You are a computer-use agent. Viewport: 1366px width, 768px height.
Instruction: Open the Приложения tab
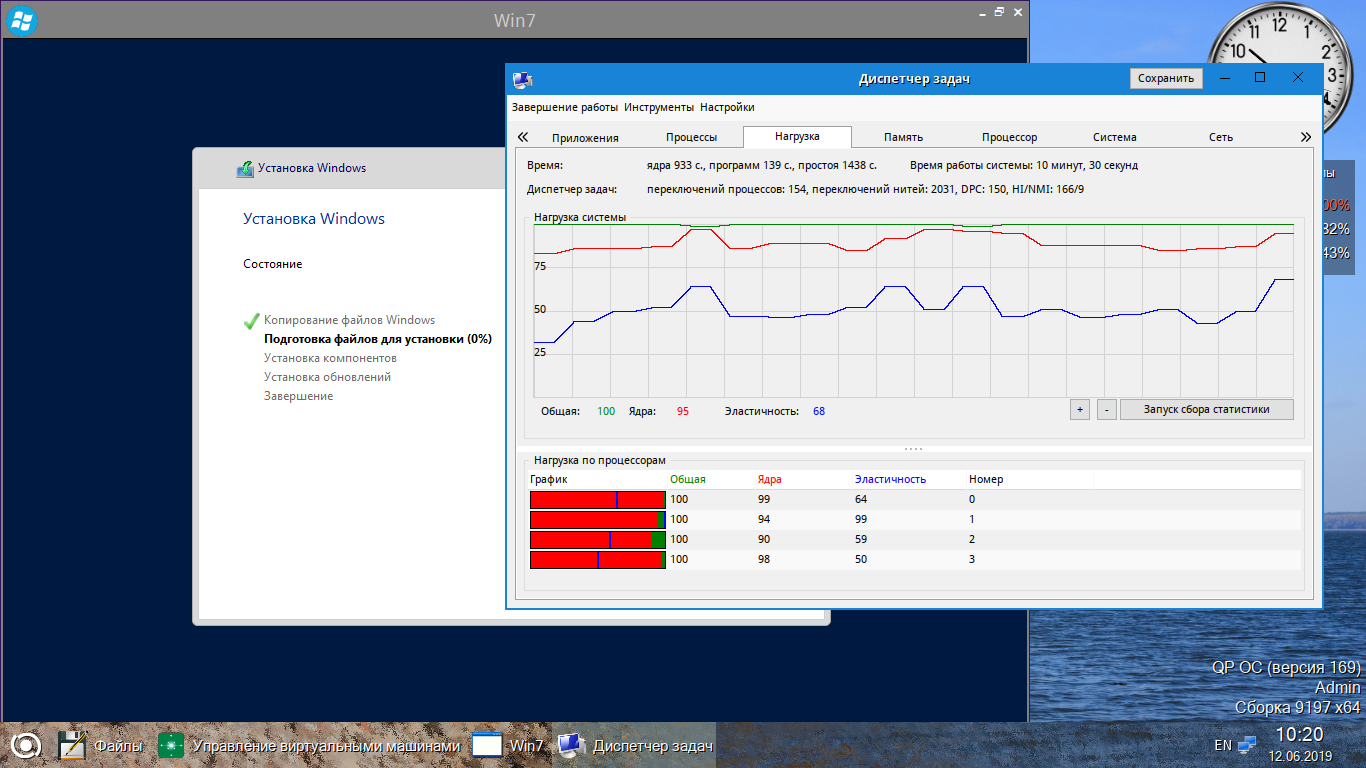585,137
